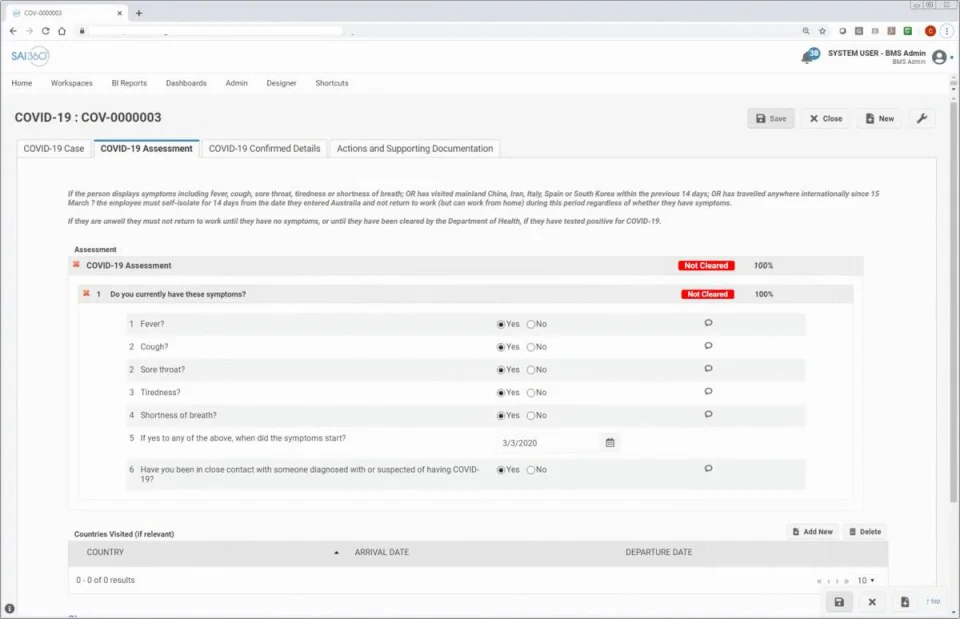Open the BI Reports menu
960x619 pixels.
(x=129, y=83)
